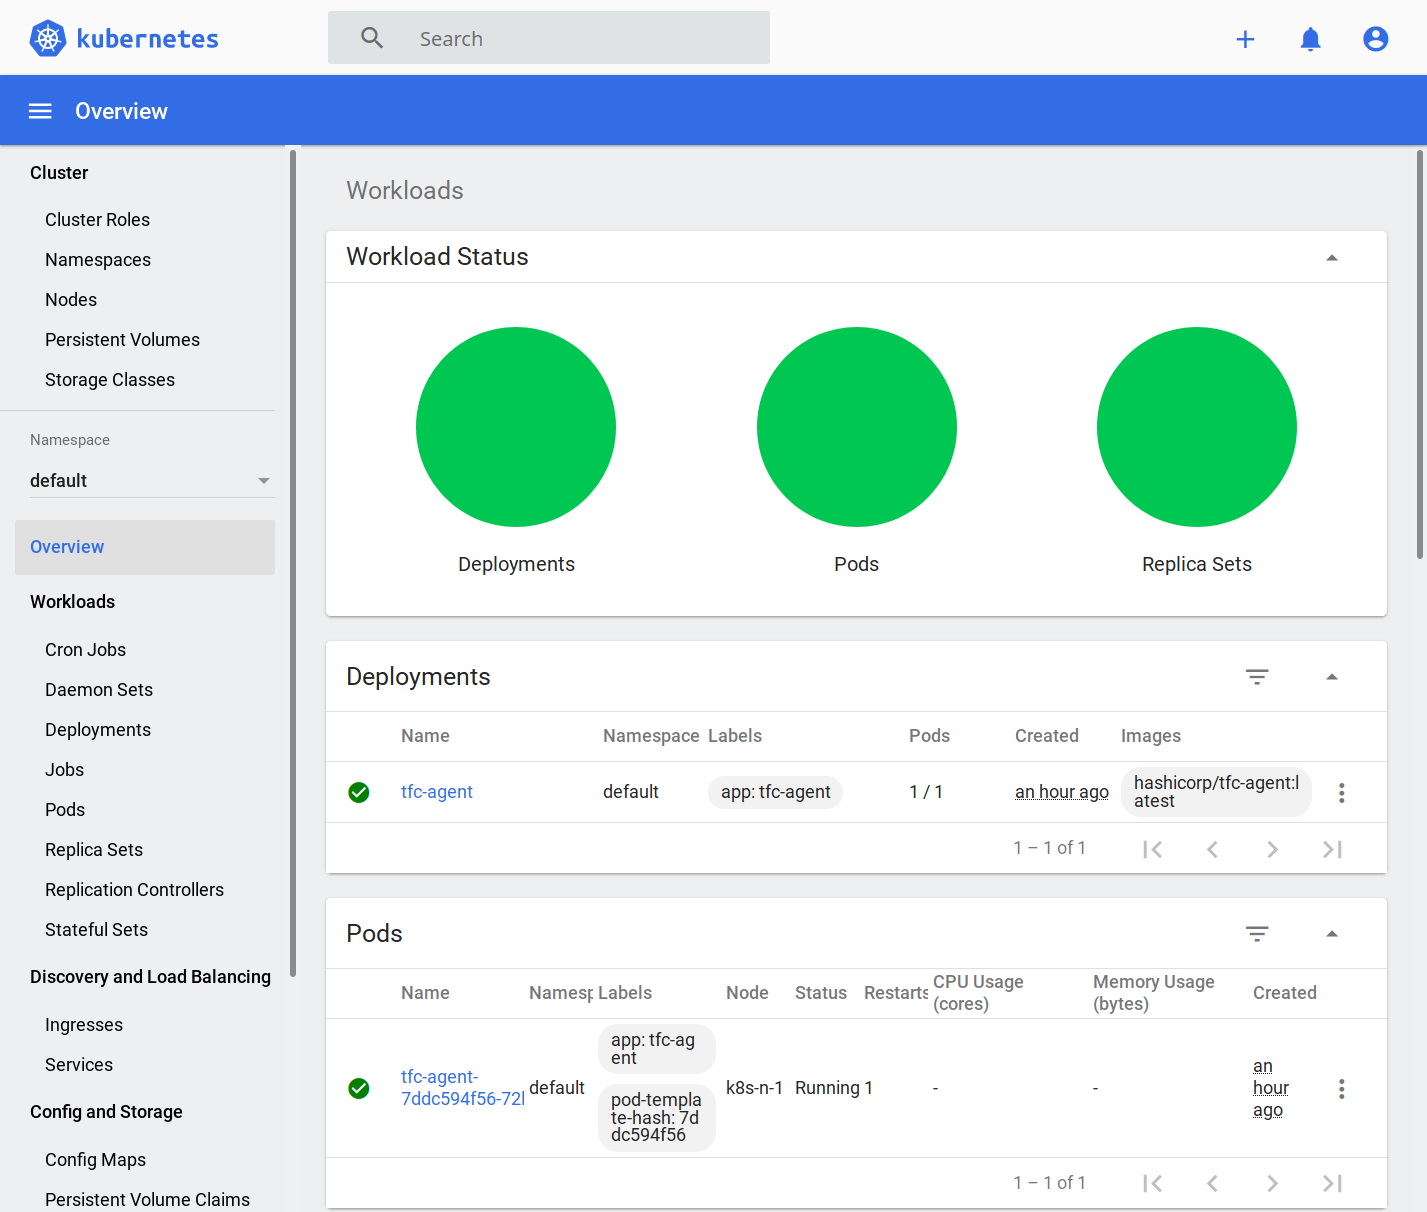
Task: Click the Cluster section heading
Action: click(59, 173)
